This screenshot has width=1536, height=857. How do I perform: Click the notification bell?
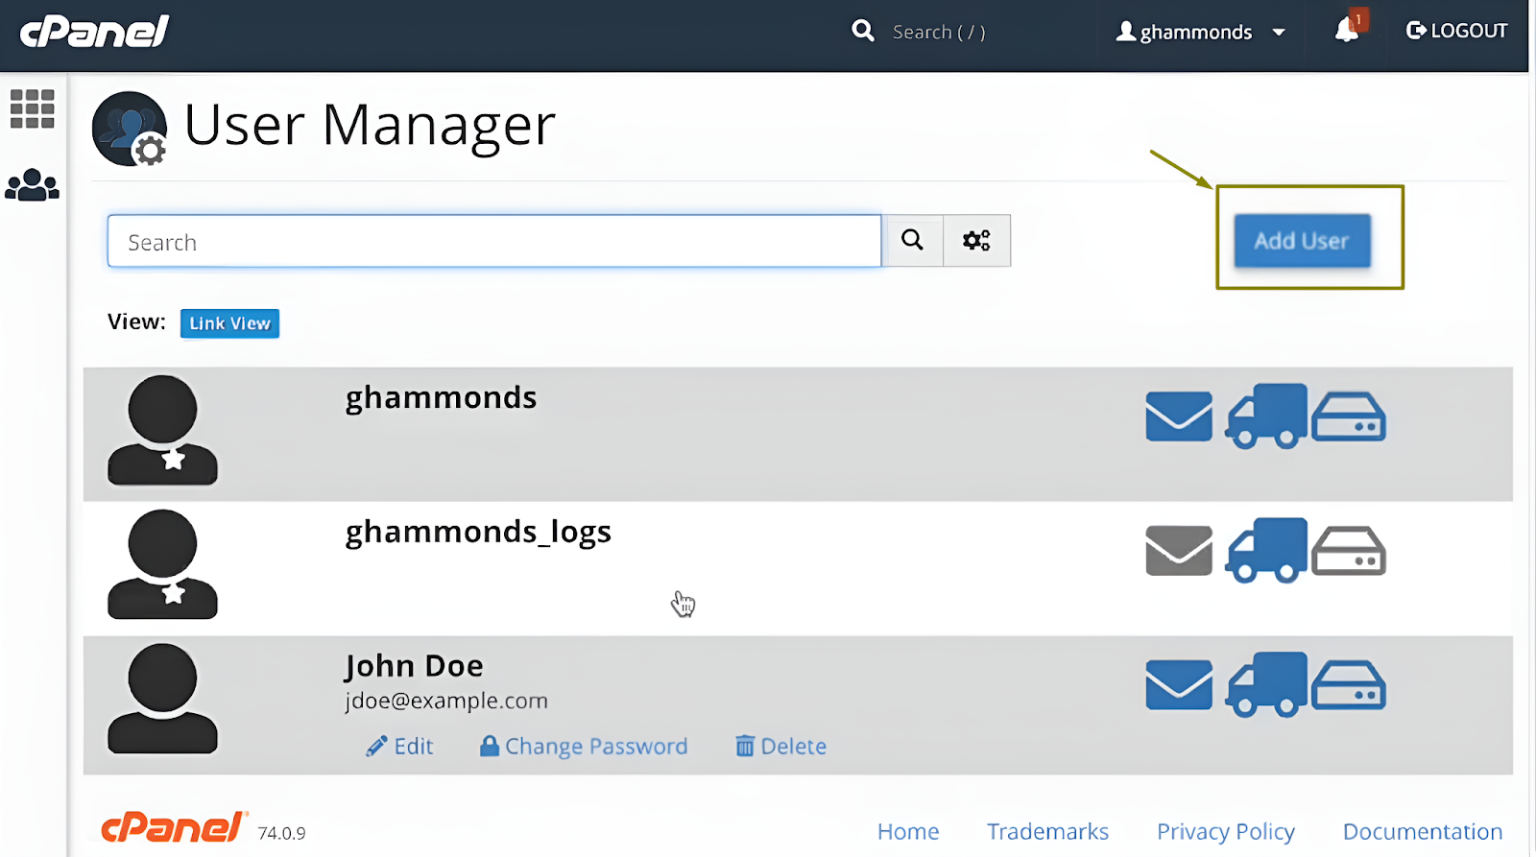click(x=1347, y=29)
